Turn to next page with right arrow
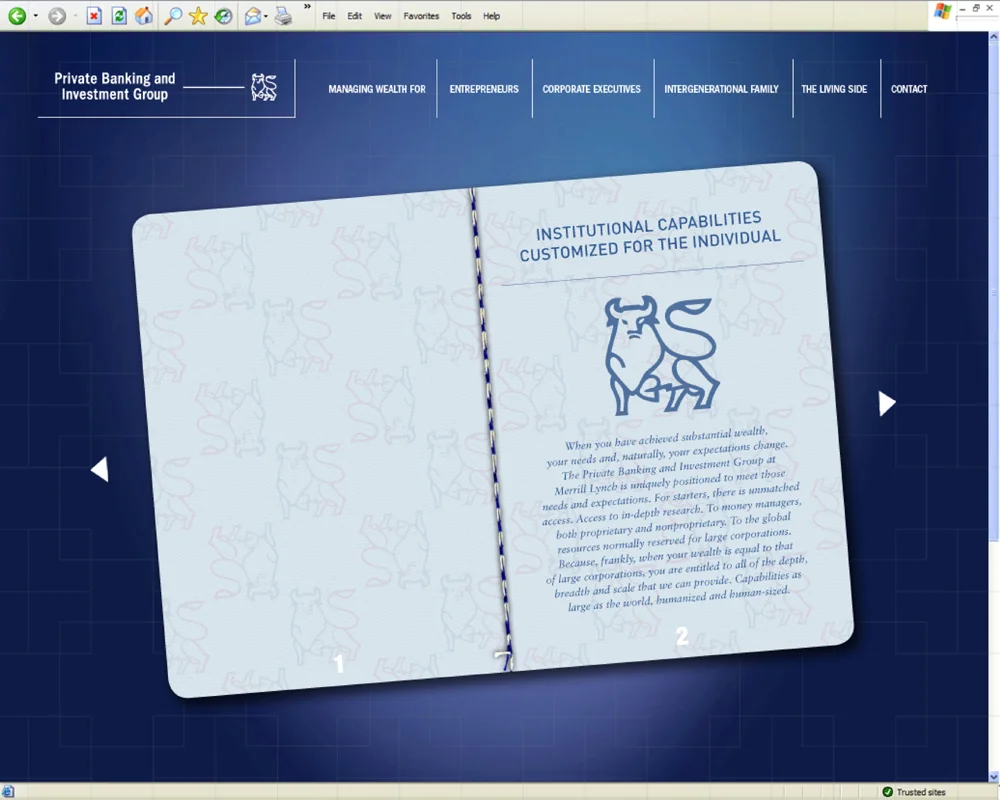 (887, 403)
